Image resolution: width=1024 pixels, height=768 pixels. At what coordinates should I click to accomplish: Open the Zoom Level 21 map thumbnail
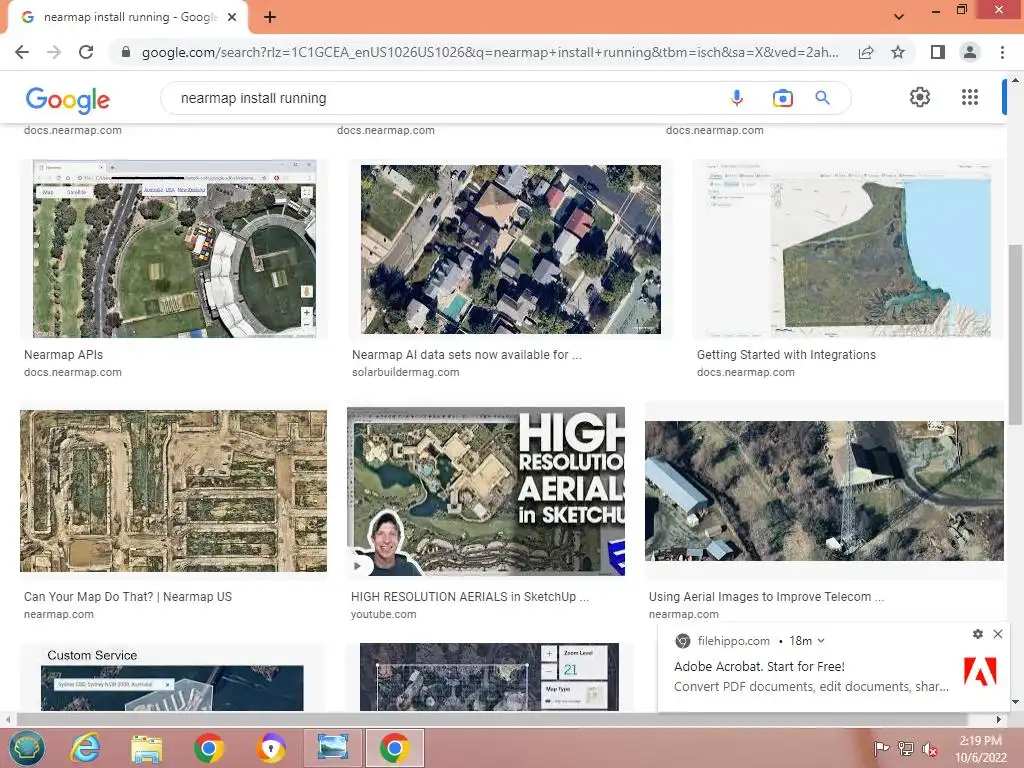489,677
